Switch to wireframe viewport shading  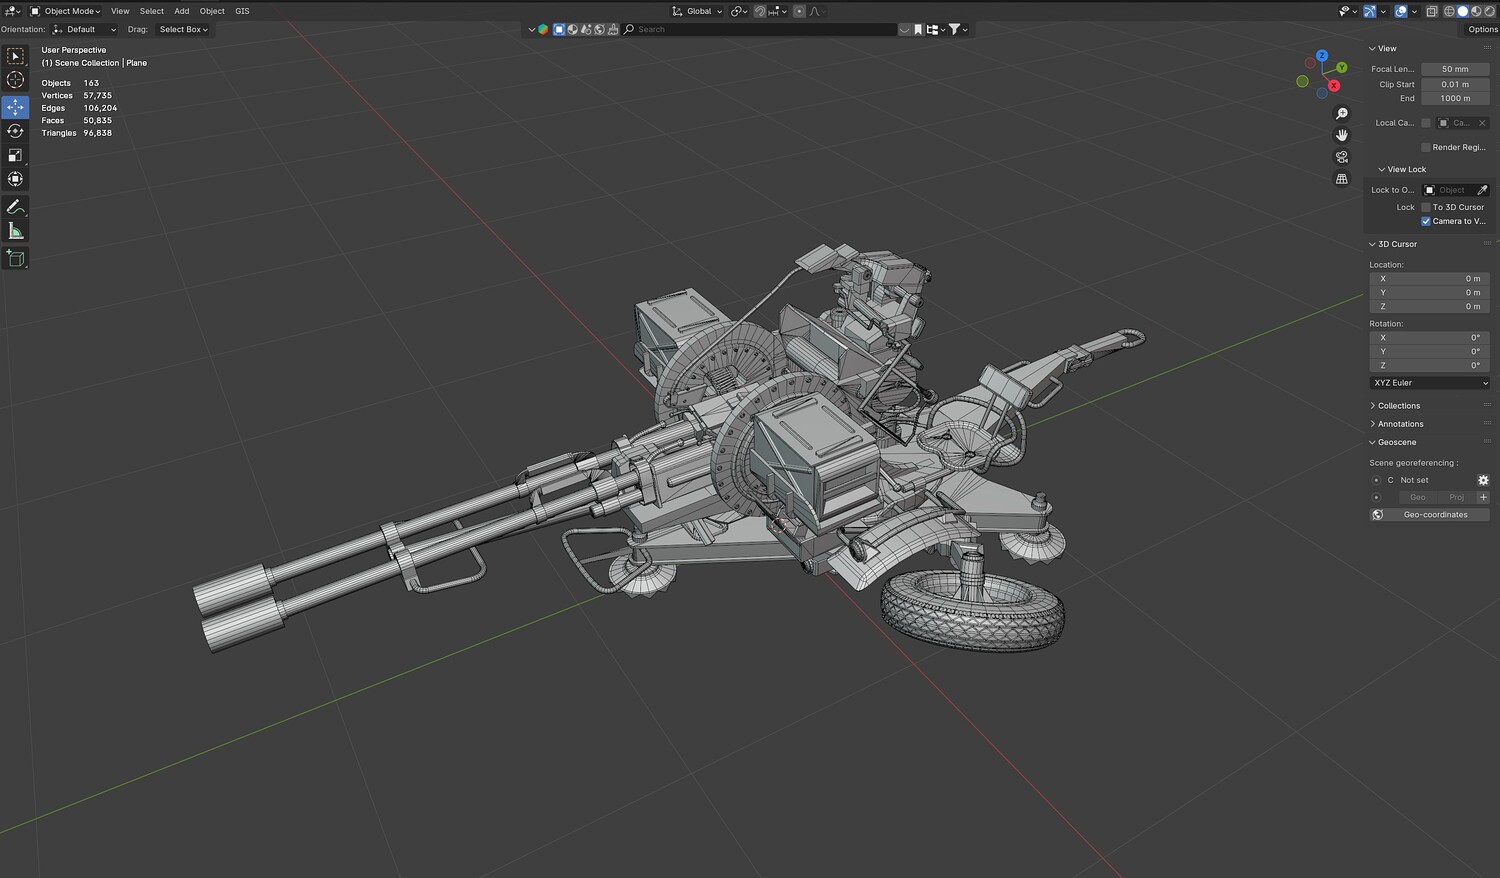[x=1449, y=11]
